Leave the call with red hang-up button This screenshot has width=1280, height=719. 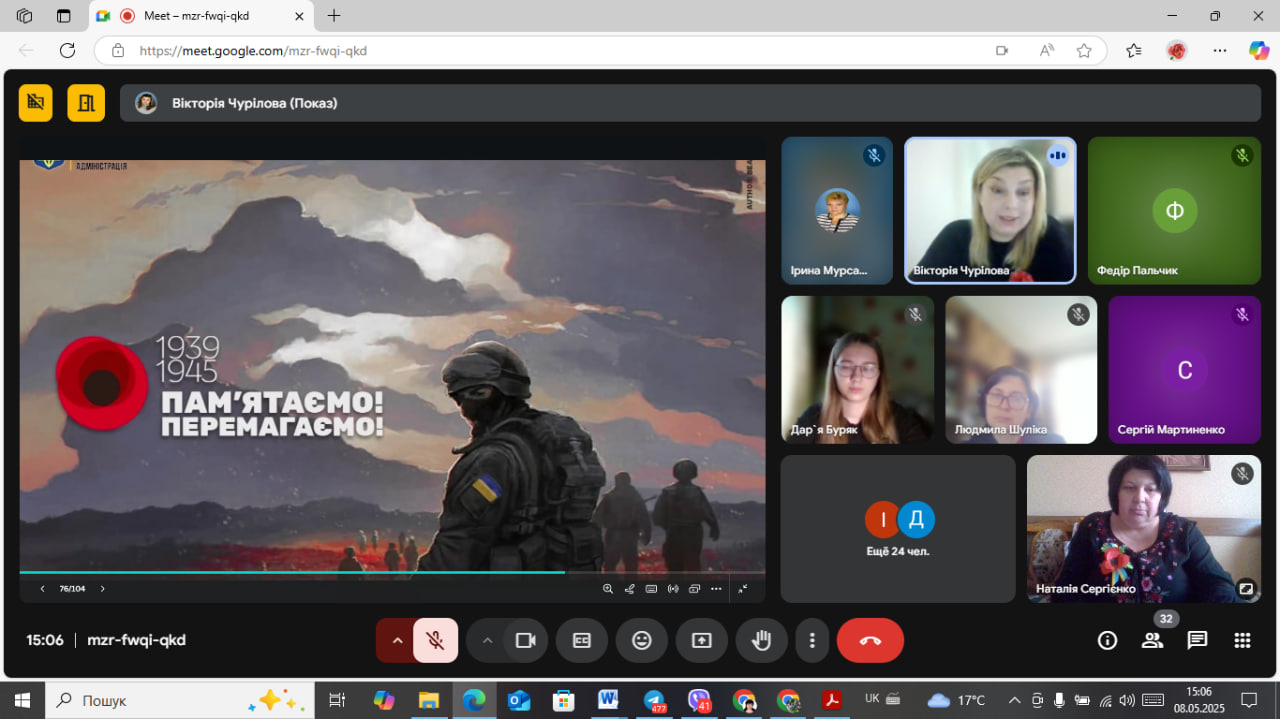point(870,640)
